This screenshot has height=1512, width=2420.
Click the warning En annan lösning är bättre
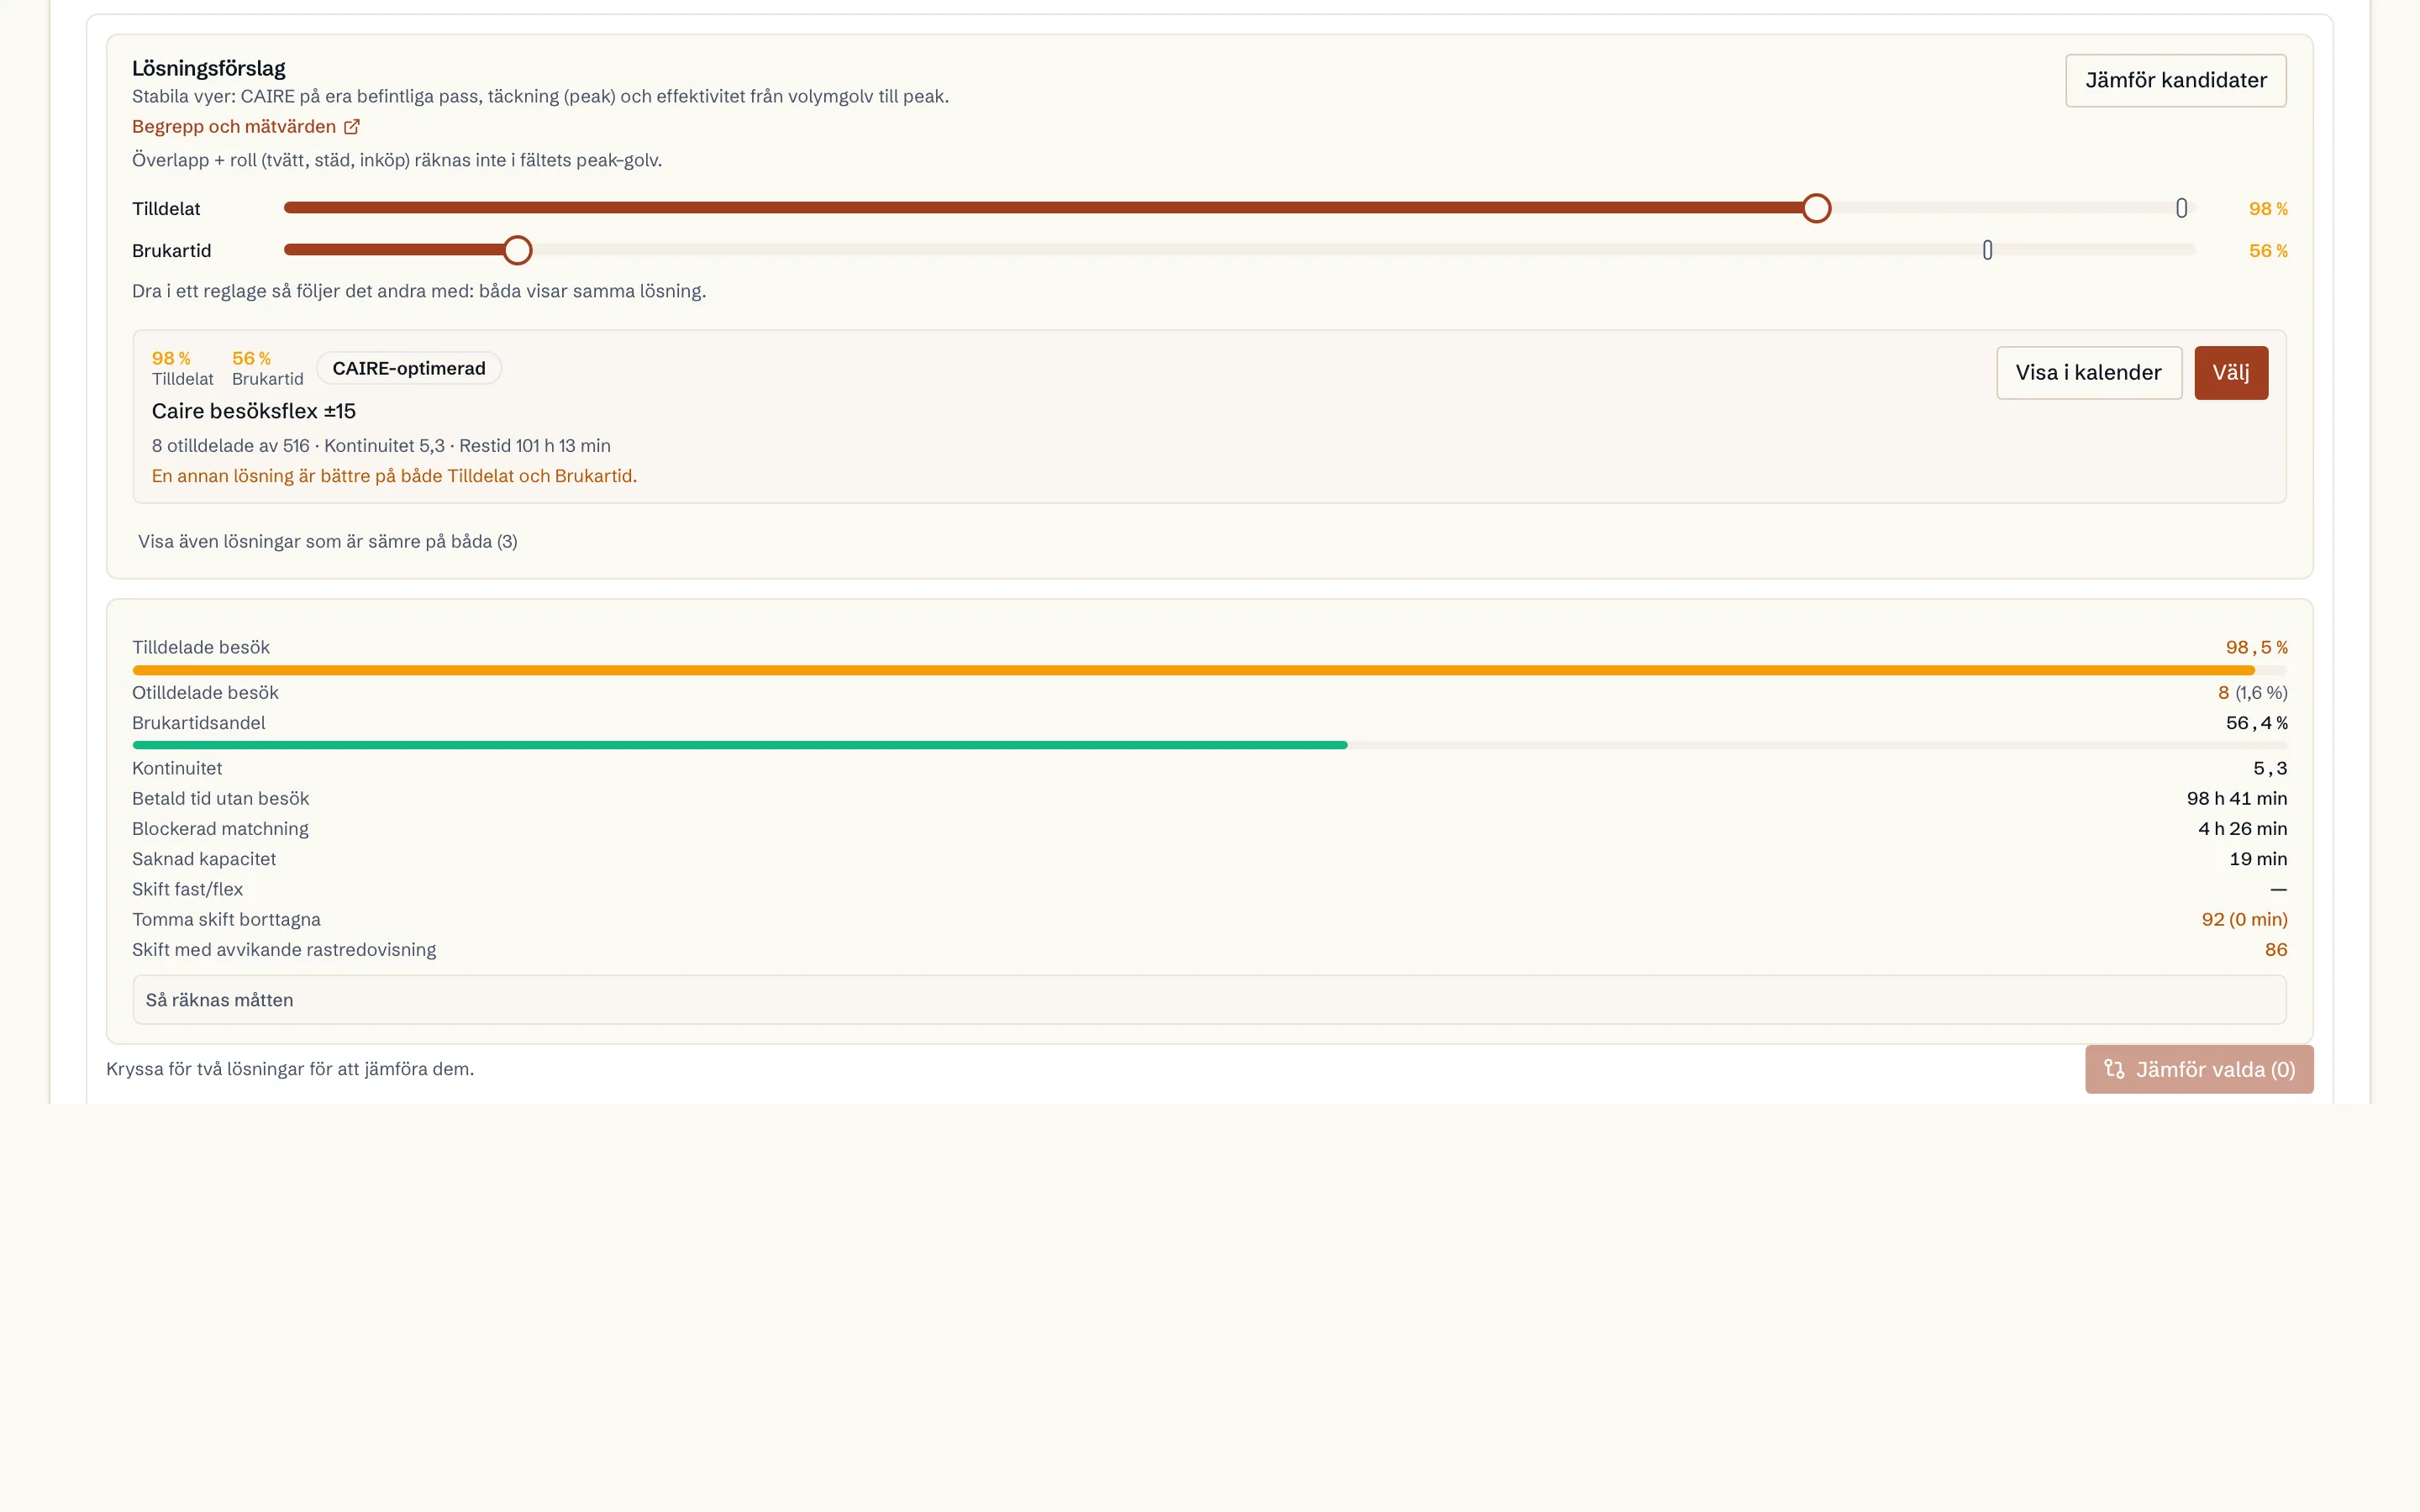pyautogui.click(x=394, y=476)
